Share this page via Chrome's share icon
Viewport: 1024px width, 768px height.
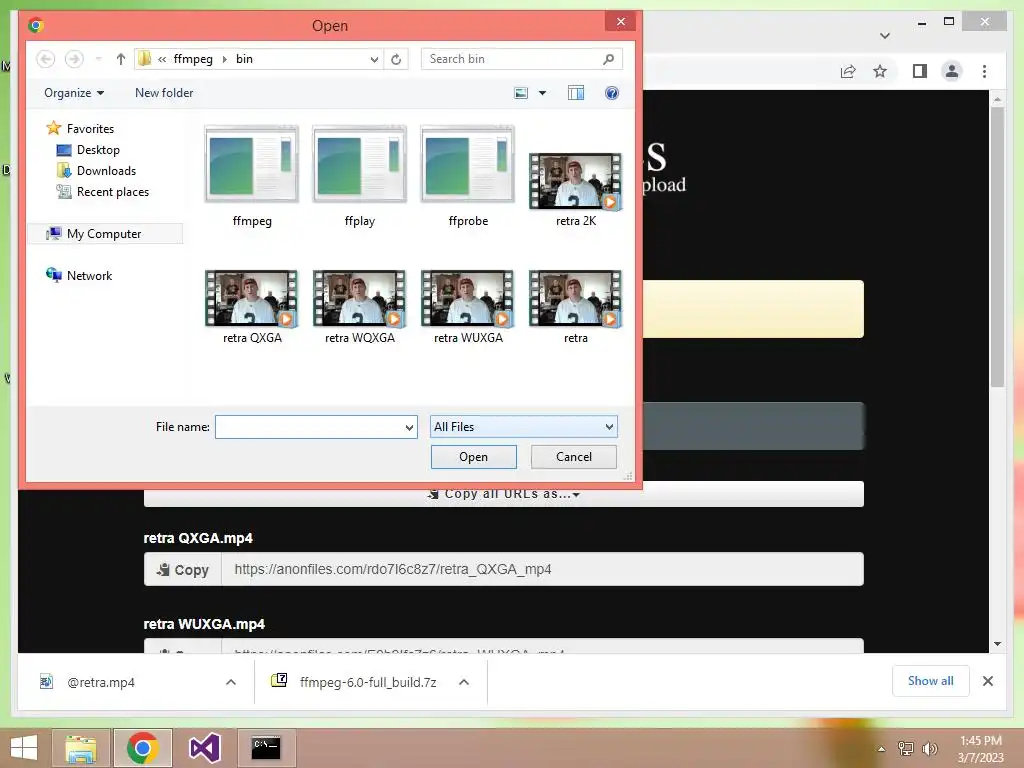click(848, 71)
